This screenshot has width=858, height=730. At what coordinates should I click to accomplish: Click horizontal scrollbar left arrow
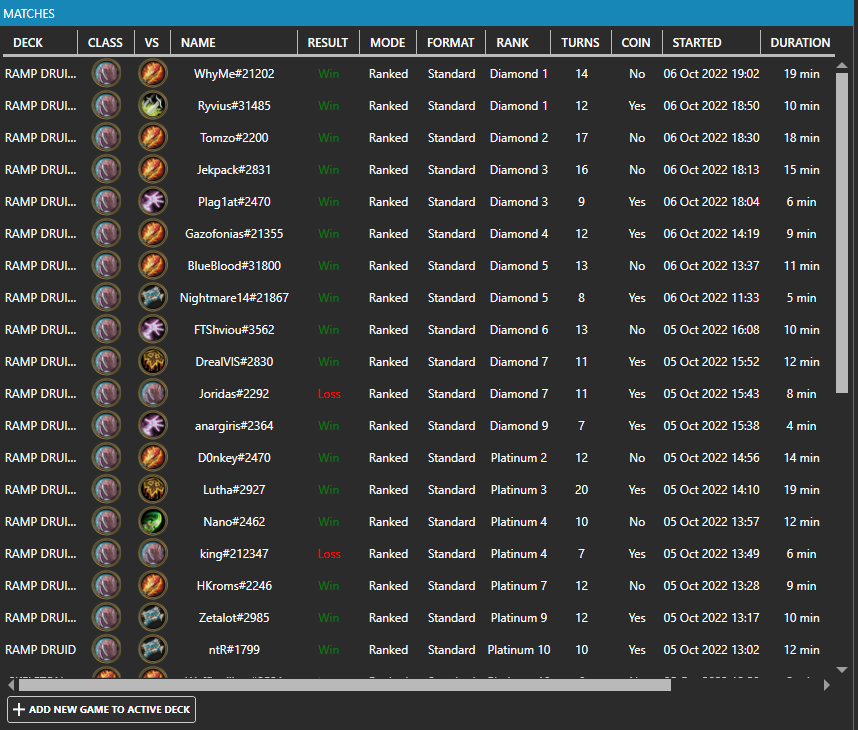pos(11,685)
